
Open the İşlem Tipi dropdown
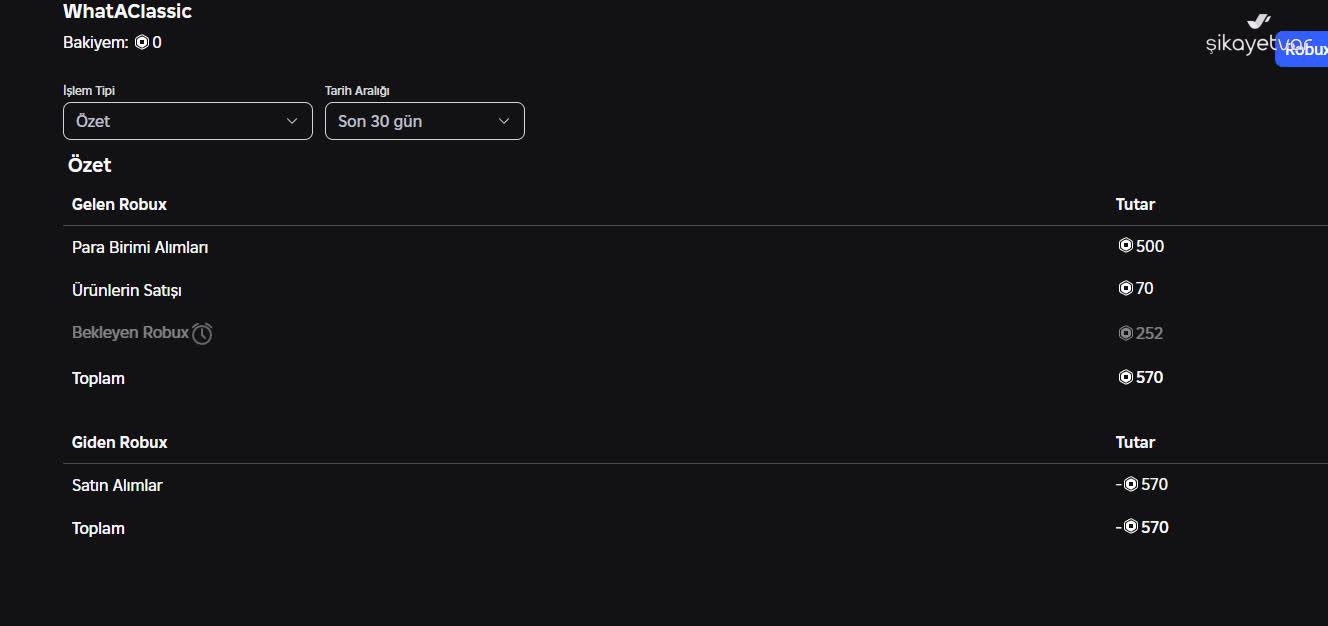point(187,121)
